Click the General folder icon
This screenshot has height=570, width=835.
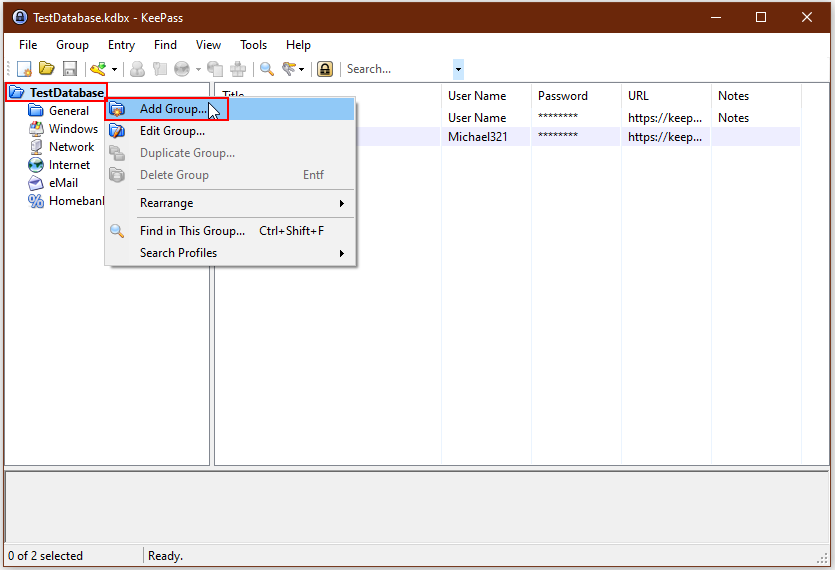(x=36, y=111)
